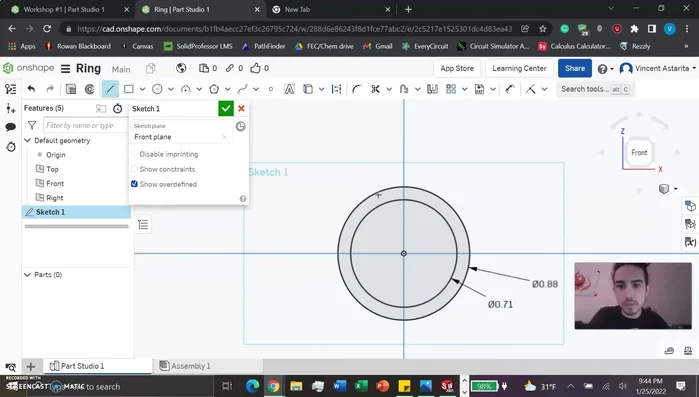Open the Insert features plus icon
Image resolution: width=699 pixels, height=397 pixels.
[11, 108]
